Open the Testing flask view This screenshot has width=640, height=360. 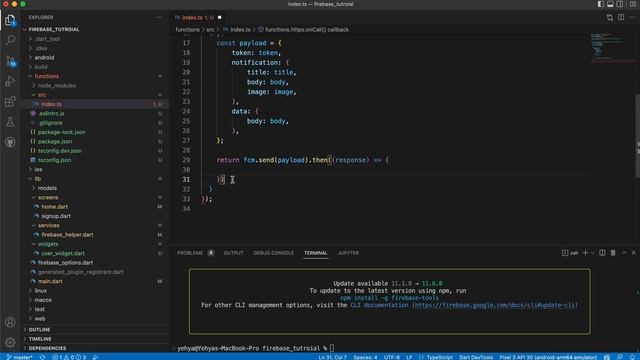[10, 122]
